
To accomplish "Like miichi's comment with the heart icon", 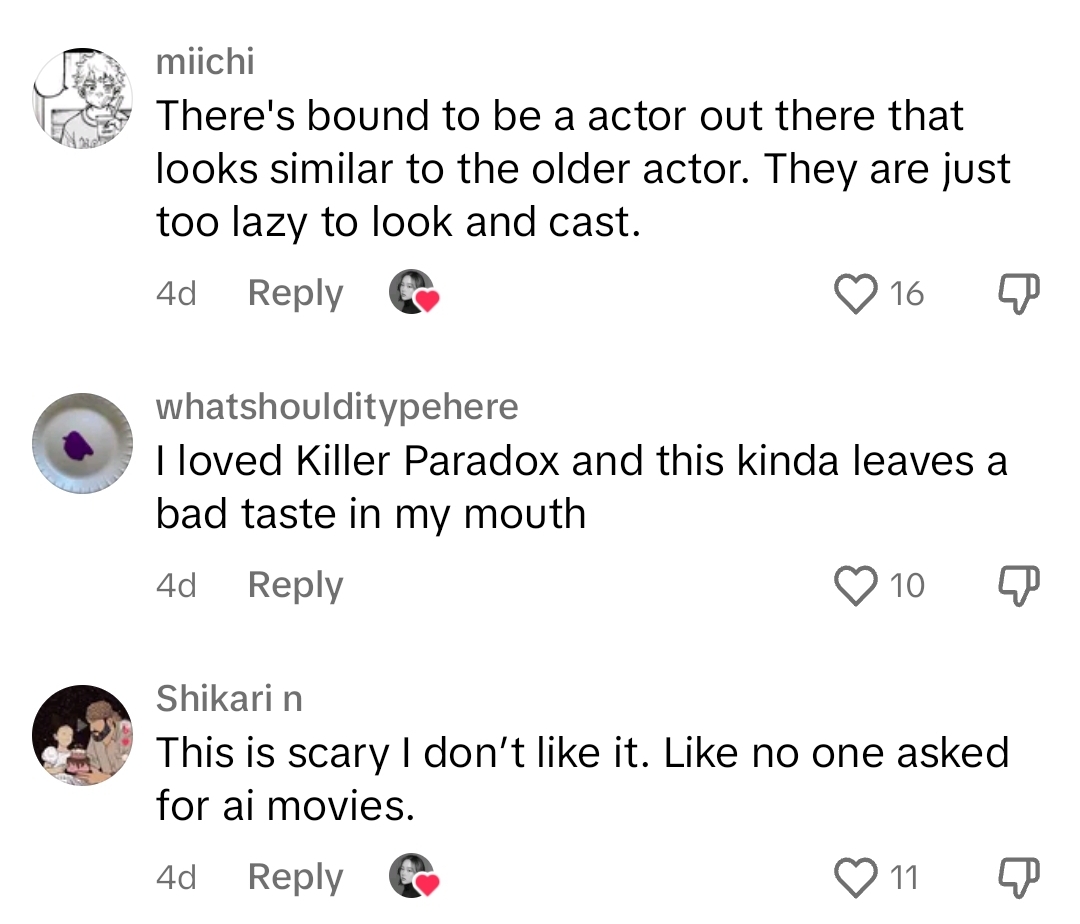I will click(x=855, y=293).
